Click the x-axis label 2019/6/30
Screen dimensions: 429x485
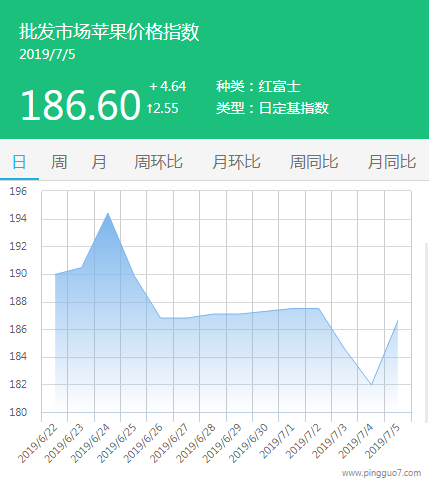(248, 443)
